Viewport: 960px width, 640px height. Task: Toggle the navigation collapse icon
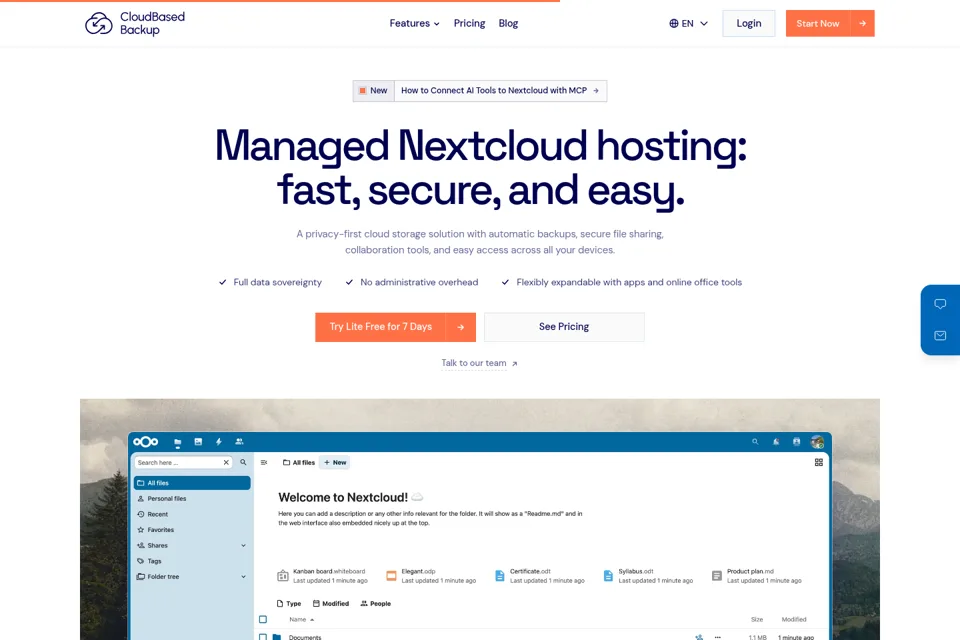coord(264,462)
